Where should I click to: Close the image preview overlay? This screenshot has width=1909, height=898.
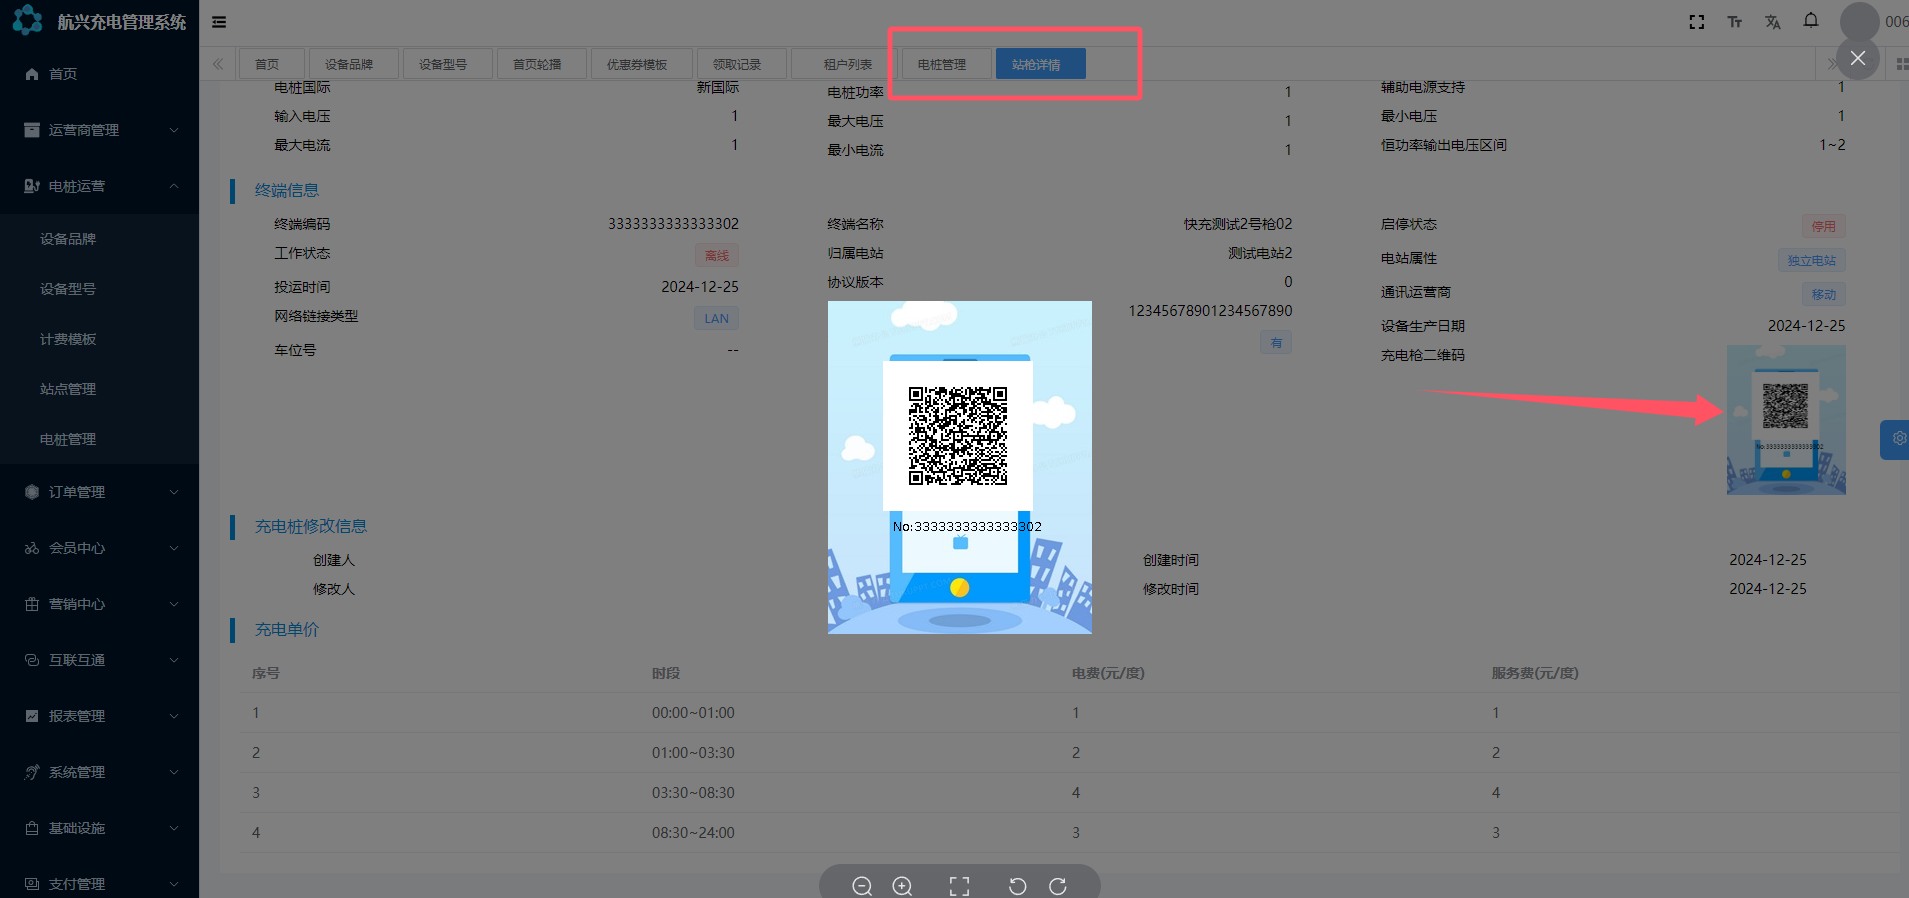(1857, 58)
